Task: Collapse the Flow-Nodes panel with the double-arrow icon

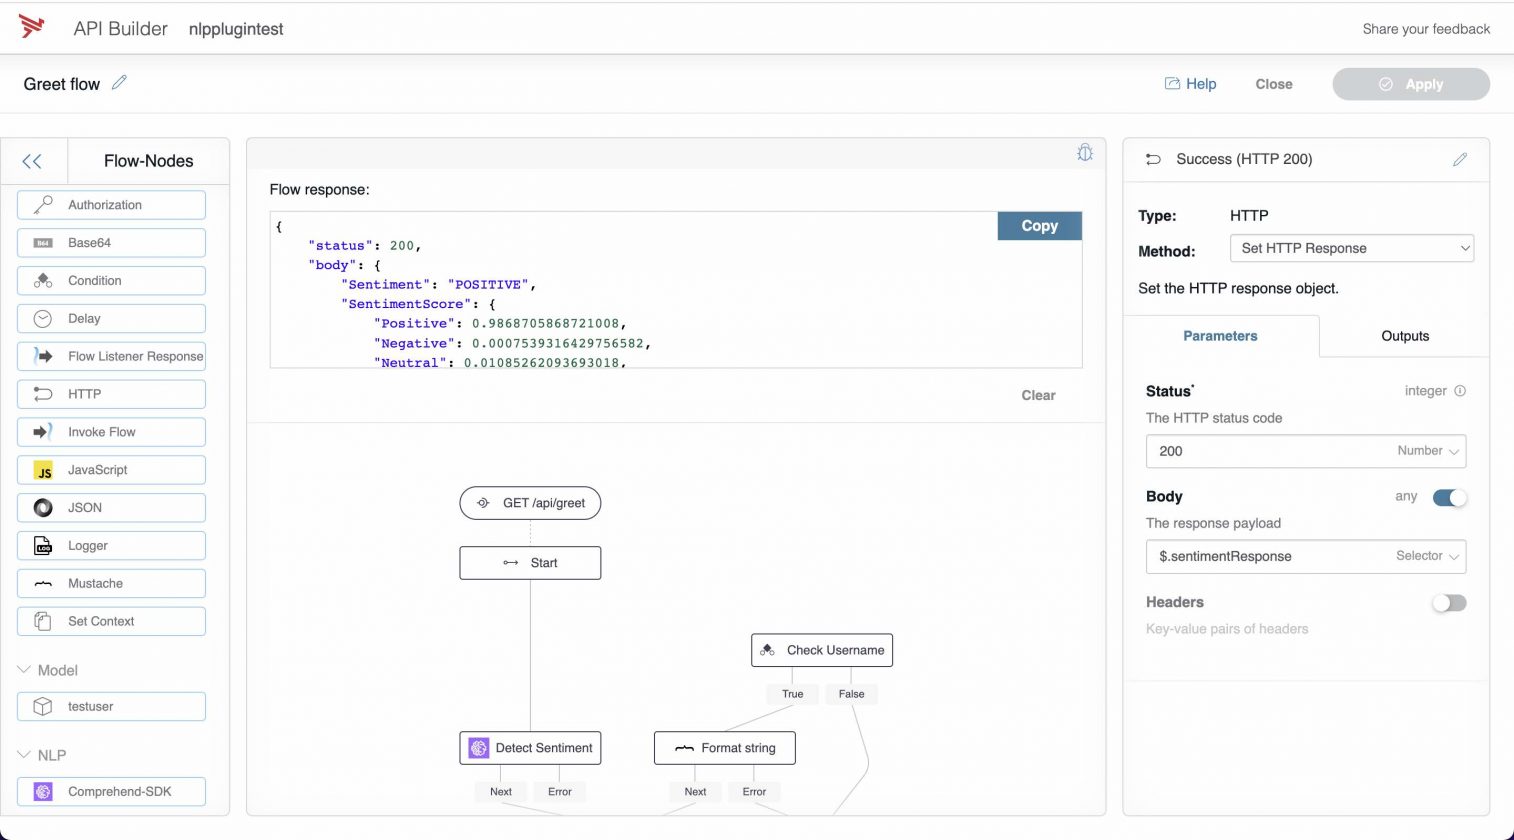Action: point(33,161)
